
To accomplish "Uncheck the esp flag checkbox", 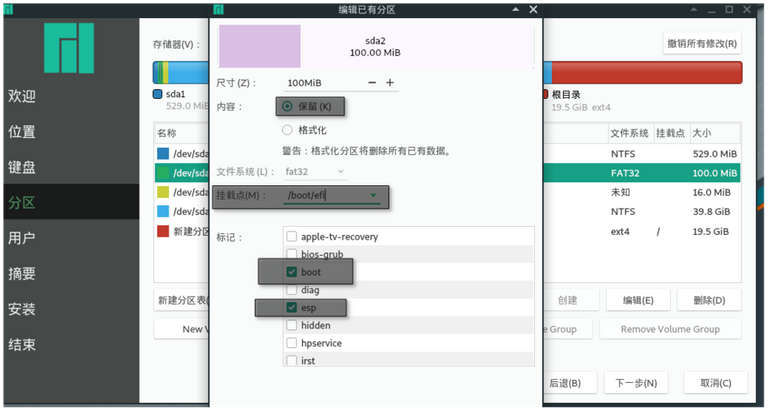I will tap(291, 307).
